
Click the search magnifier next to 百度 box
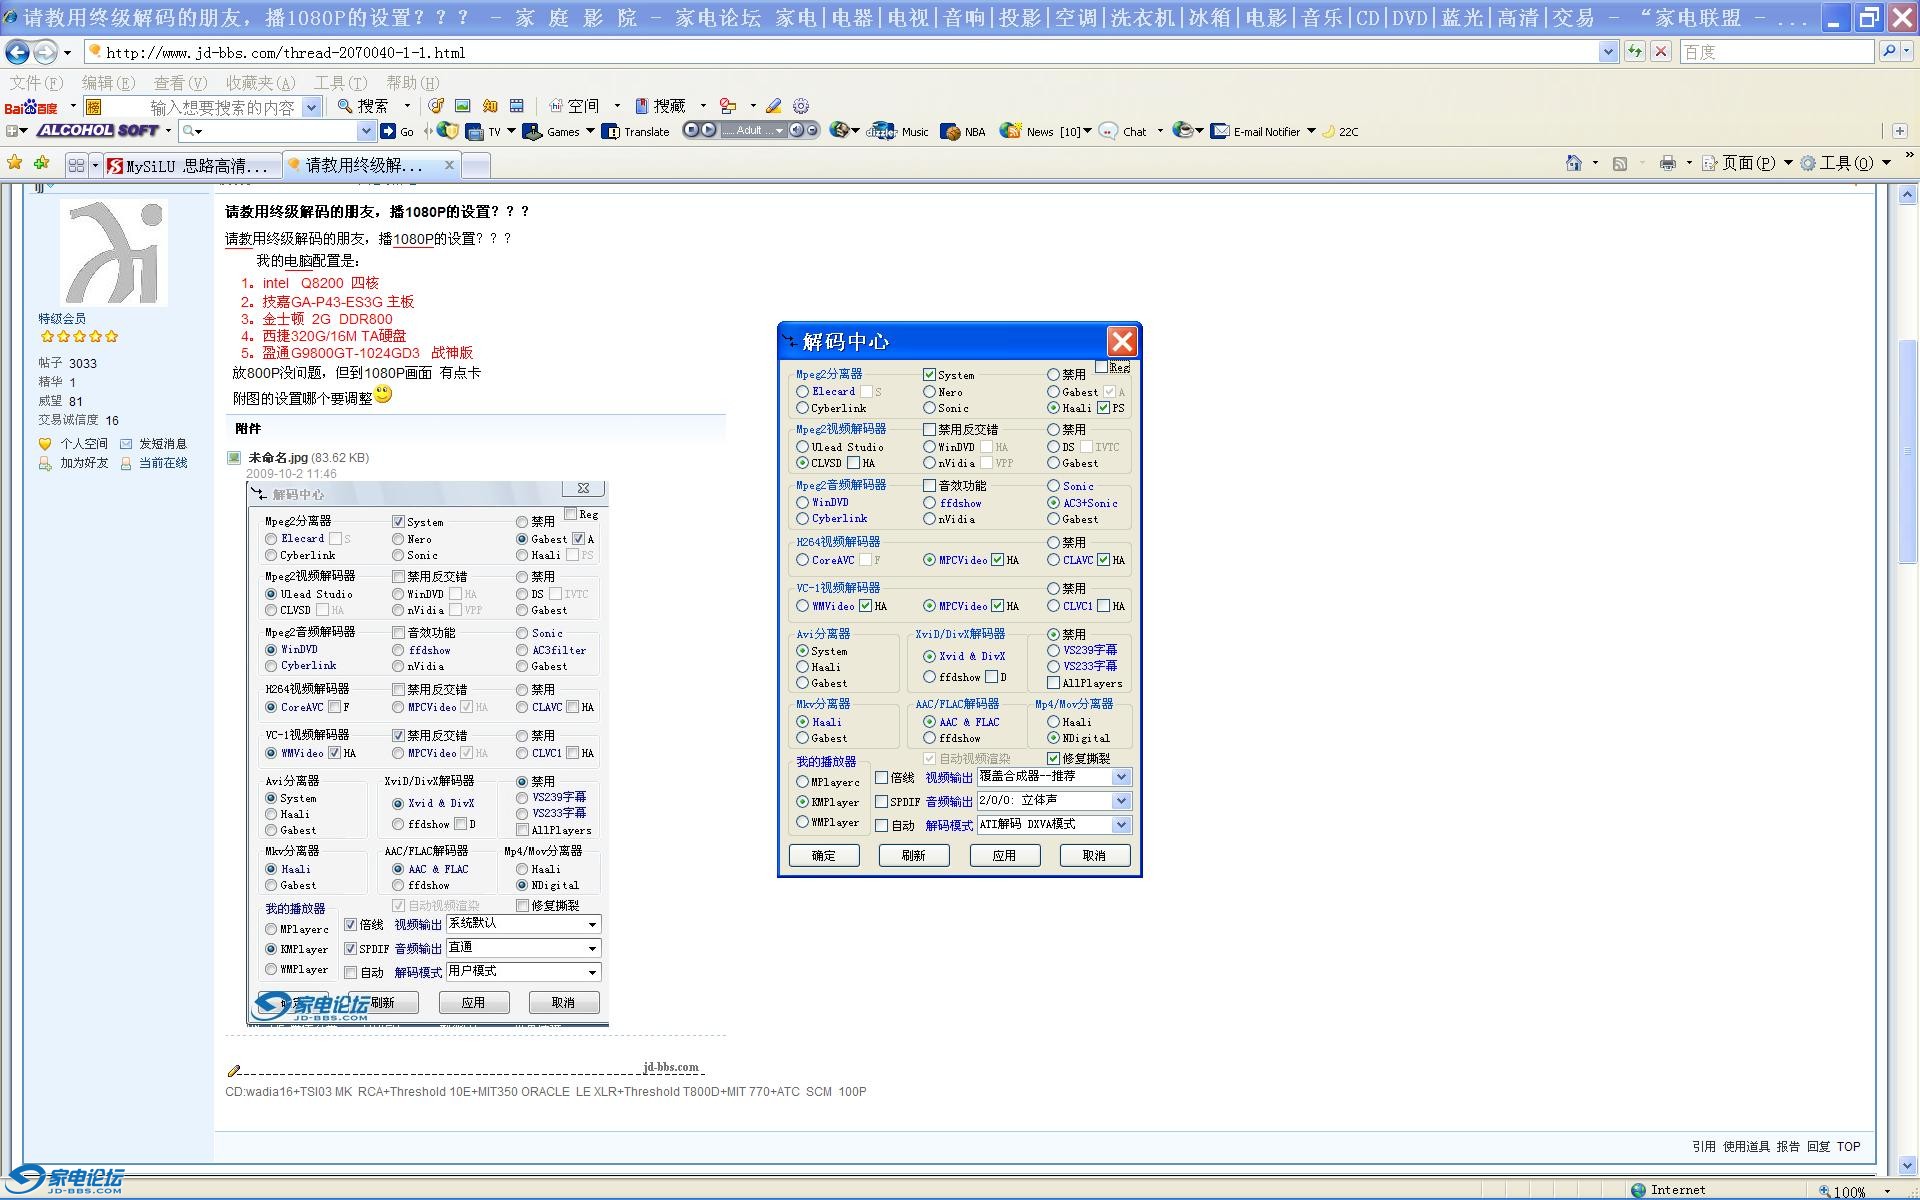1888,51
